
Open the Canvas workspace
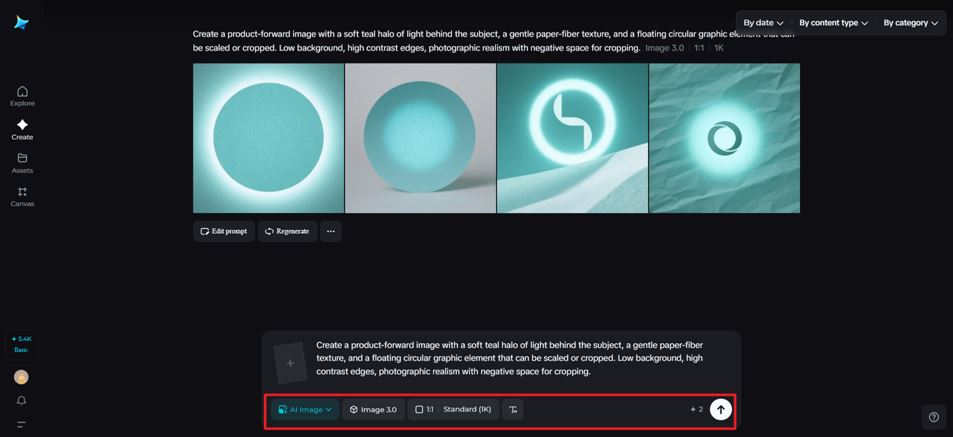pyautogui.click(x=22, y=196)
